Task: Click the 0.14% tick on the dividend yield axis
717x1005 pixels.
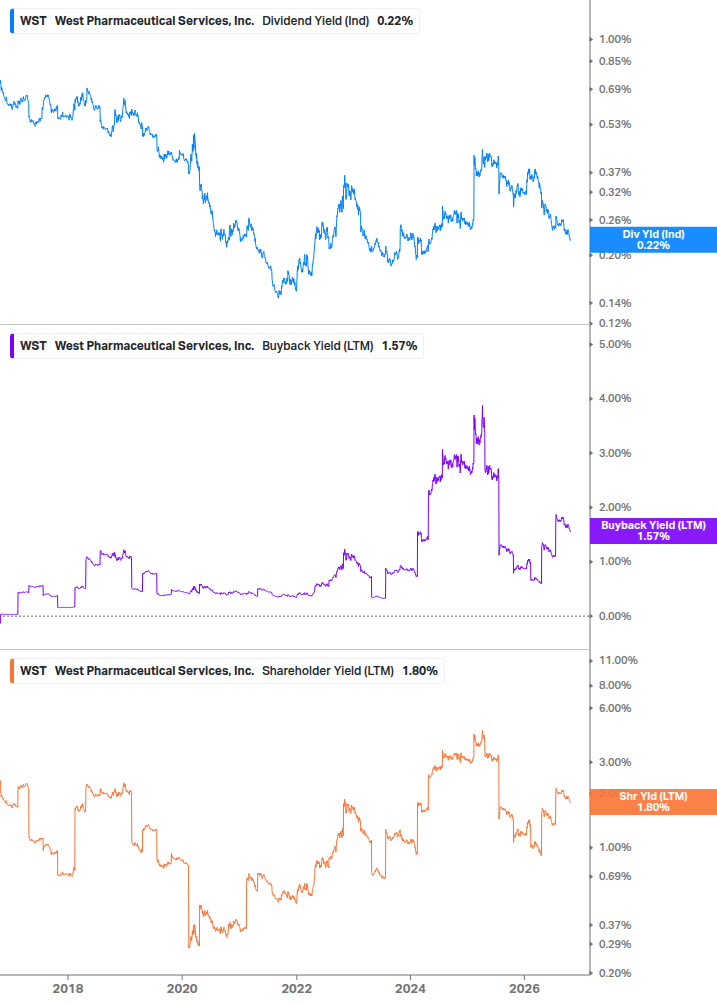Action: 615,303
